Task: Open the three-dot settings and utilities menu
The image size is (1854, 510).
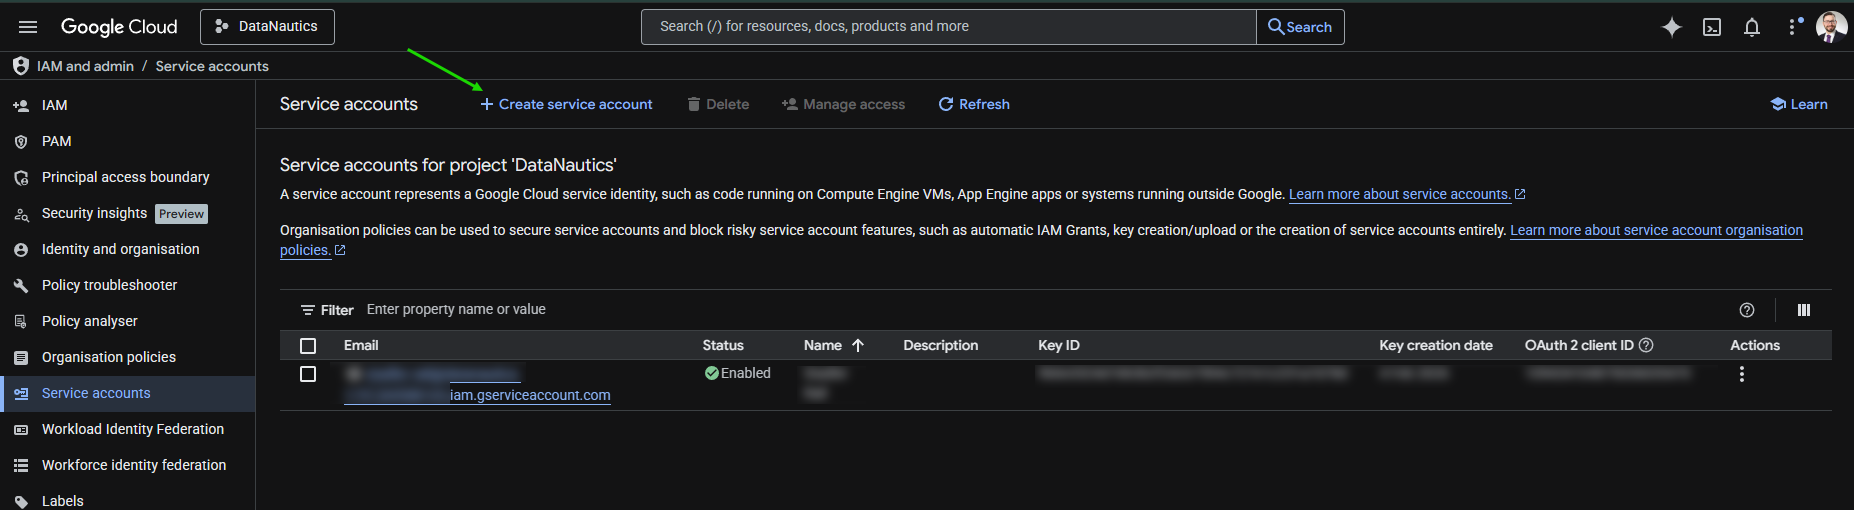Action: pos(1791,27)
